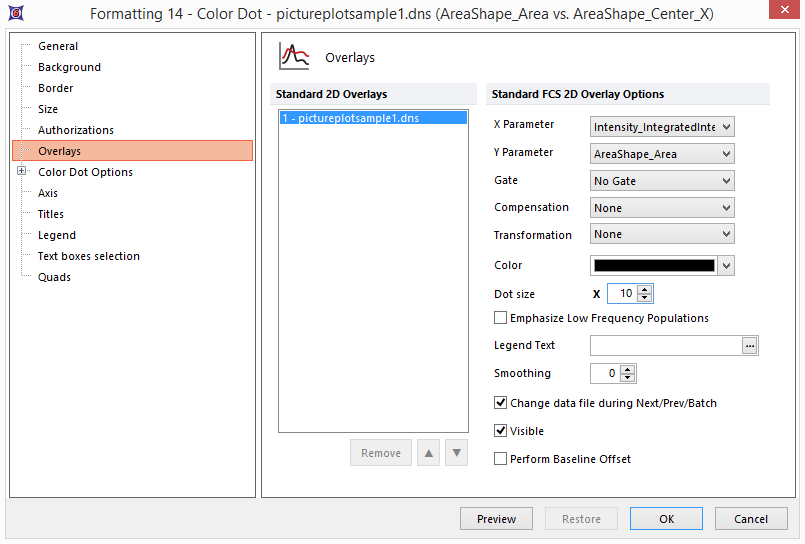Increase the Dot size spinner value
The image size is (805, 544).
[x=645, y=289]
